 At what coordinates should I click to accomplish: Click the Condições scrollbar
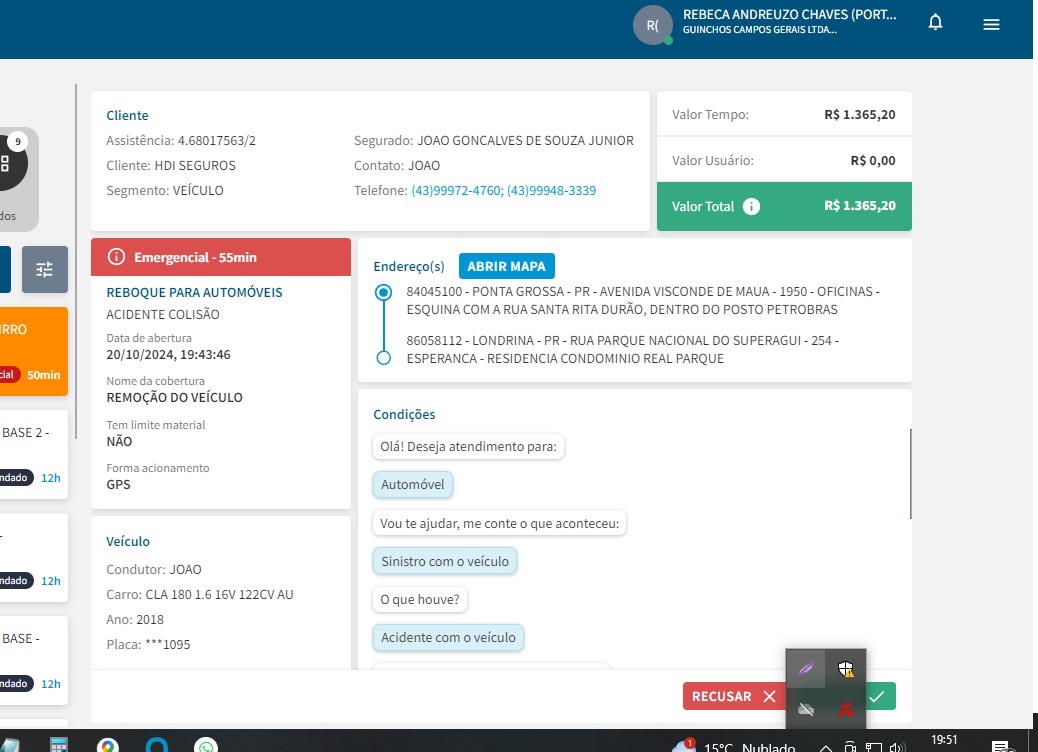(x=911, y=474)
